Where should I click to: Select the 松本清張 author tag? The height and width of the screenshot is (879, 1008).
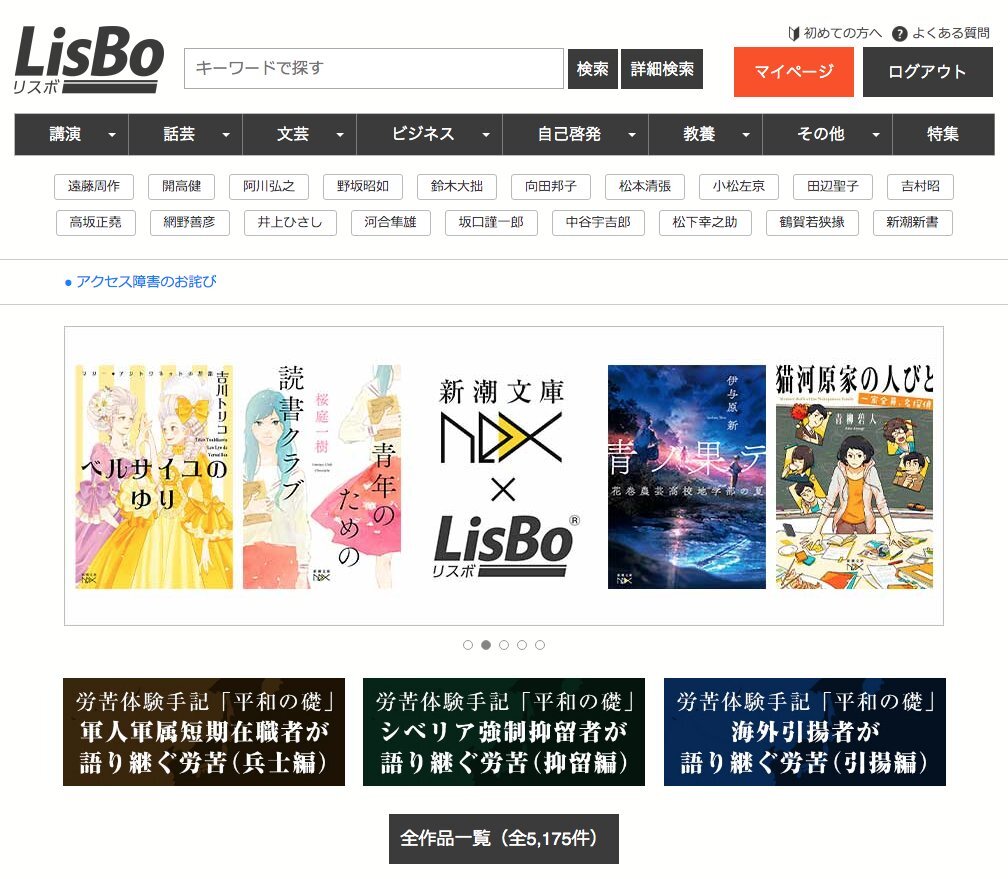(x=645, y=186)
